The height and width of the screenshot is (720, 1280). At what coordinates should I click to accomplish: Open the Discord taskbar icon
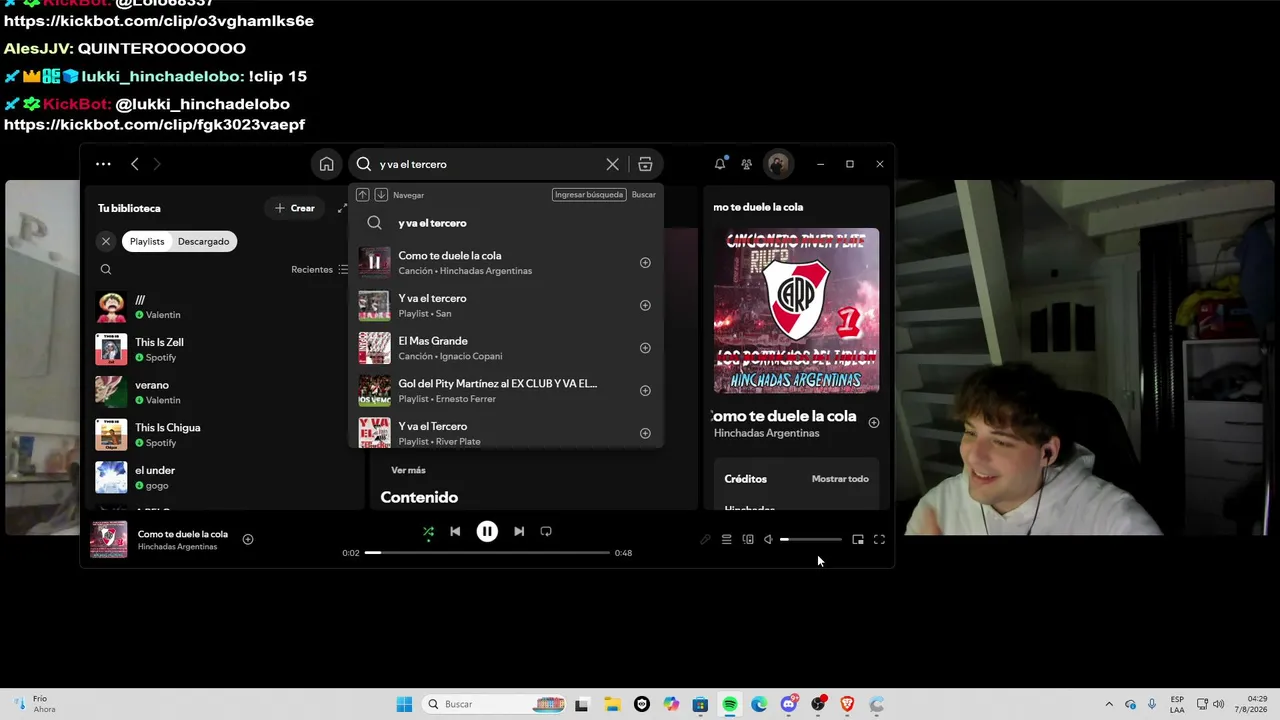[789, 704]
